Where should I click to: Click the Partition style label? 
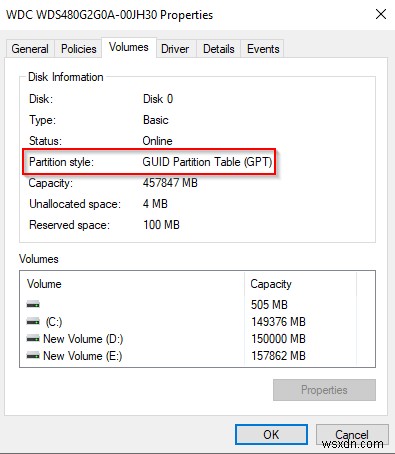[61, 162]
